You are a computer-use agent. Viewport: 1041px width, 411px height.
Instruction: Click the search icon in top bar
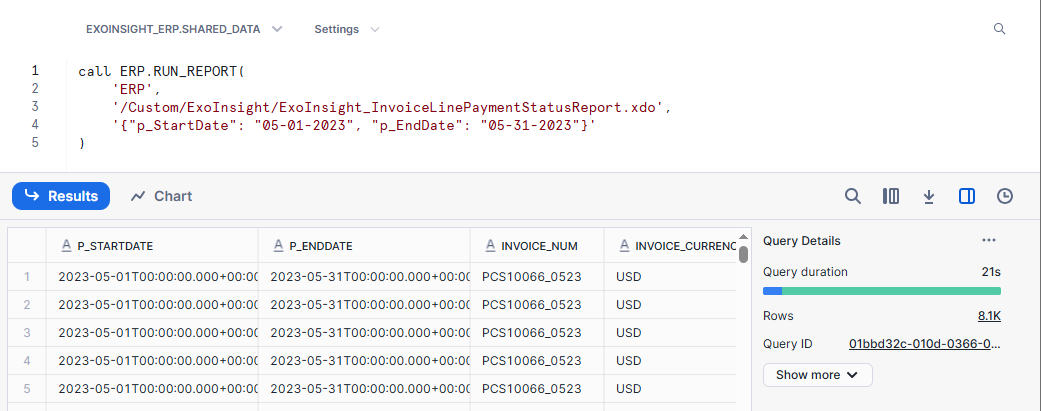point(999,29)
